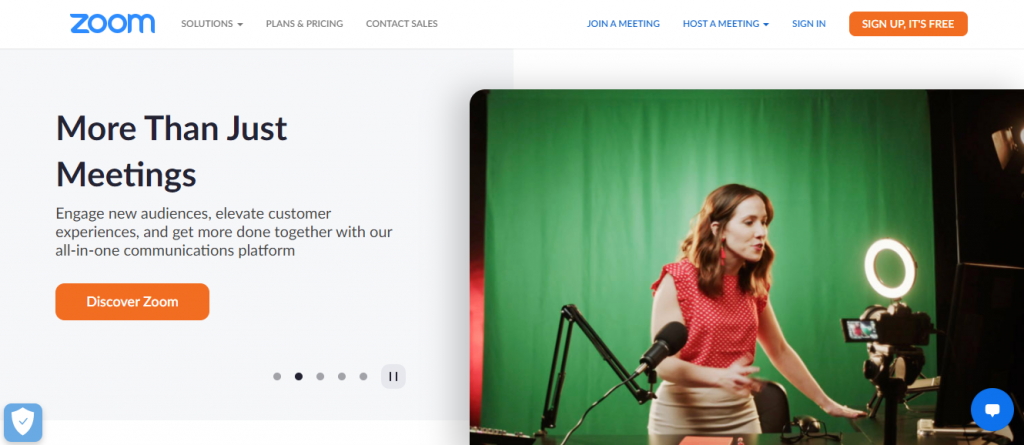
Task: Expand the Solutions dropdown menu
Action: coord(212,24)
